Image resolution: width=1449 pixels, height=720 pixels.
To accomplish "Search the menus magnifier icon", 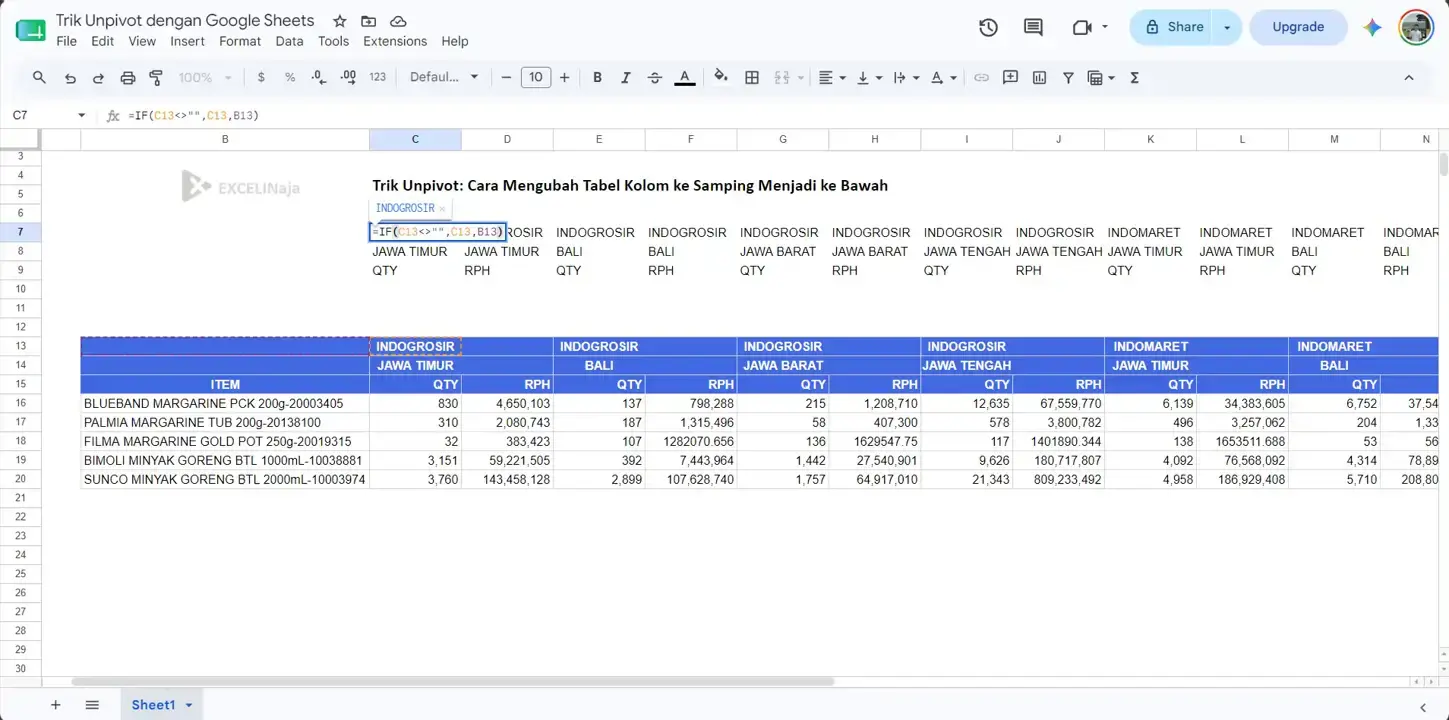I will (40, 77).
